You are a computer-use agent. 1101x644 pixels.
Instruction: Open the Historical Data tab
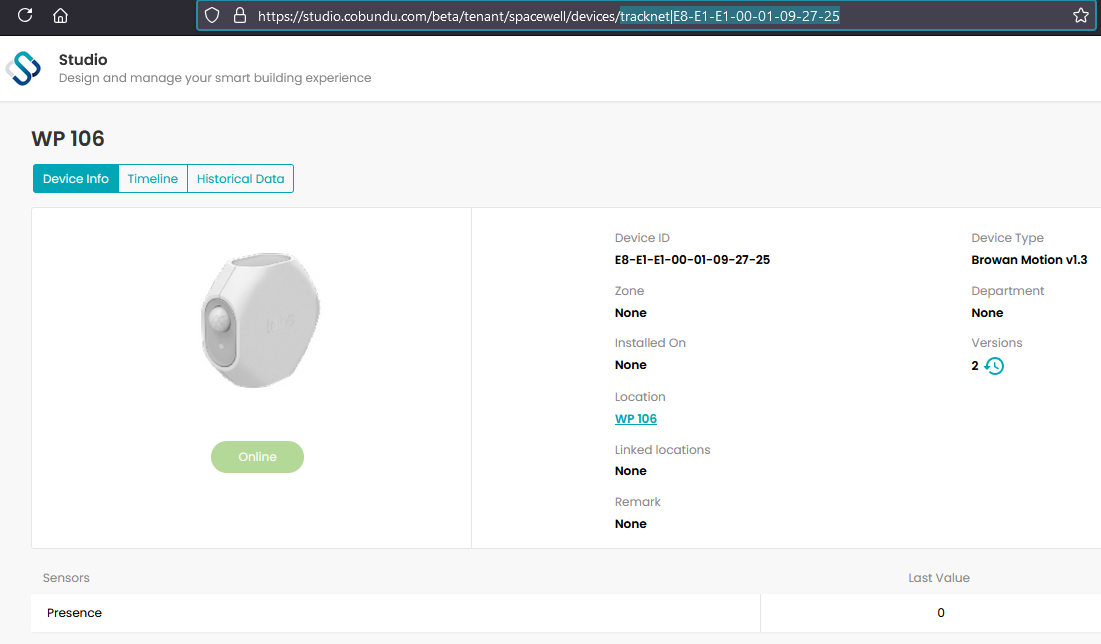(x=240, y=178)
